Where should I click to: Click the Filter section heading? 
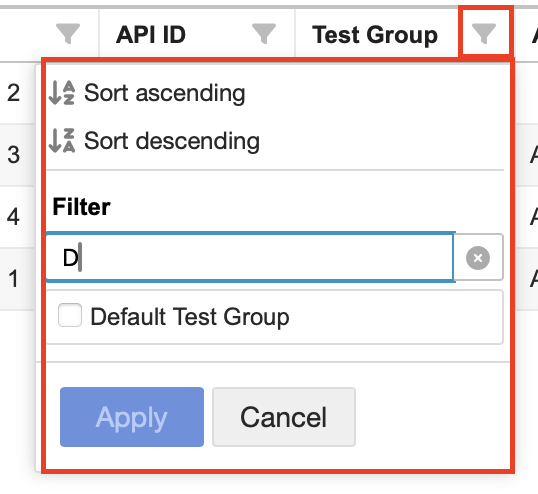coord(81,207)
